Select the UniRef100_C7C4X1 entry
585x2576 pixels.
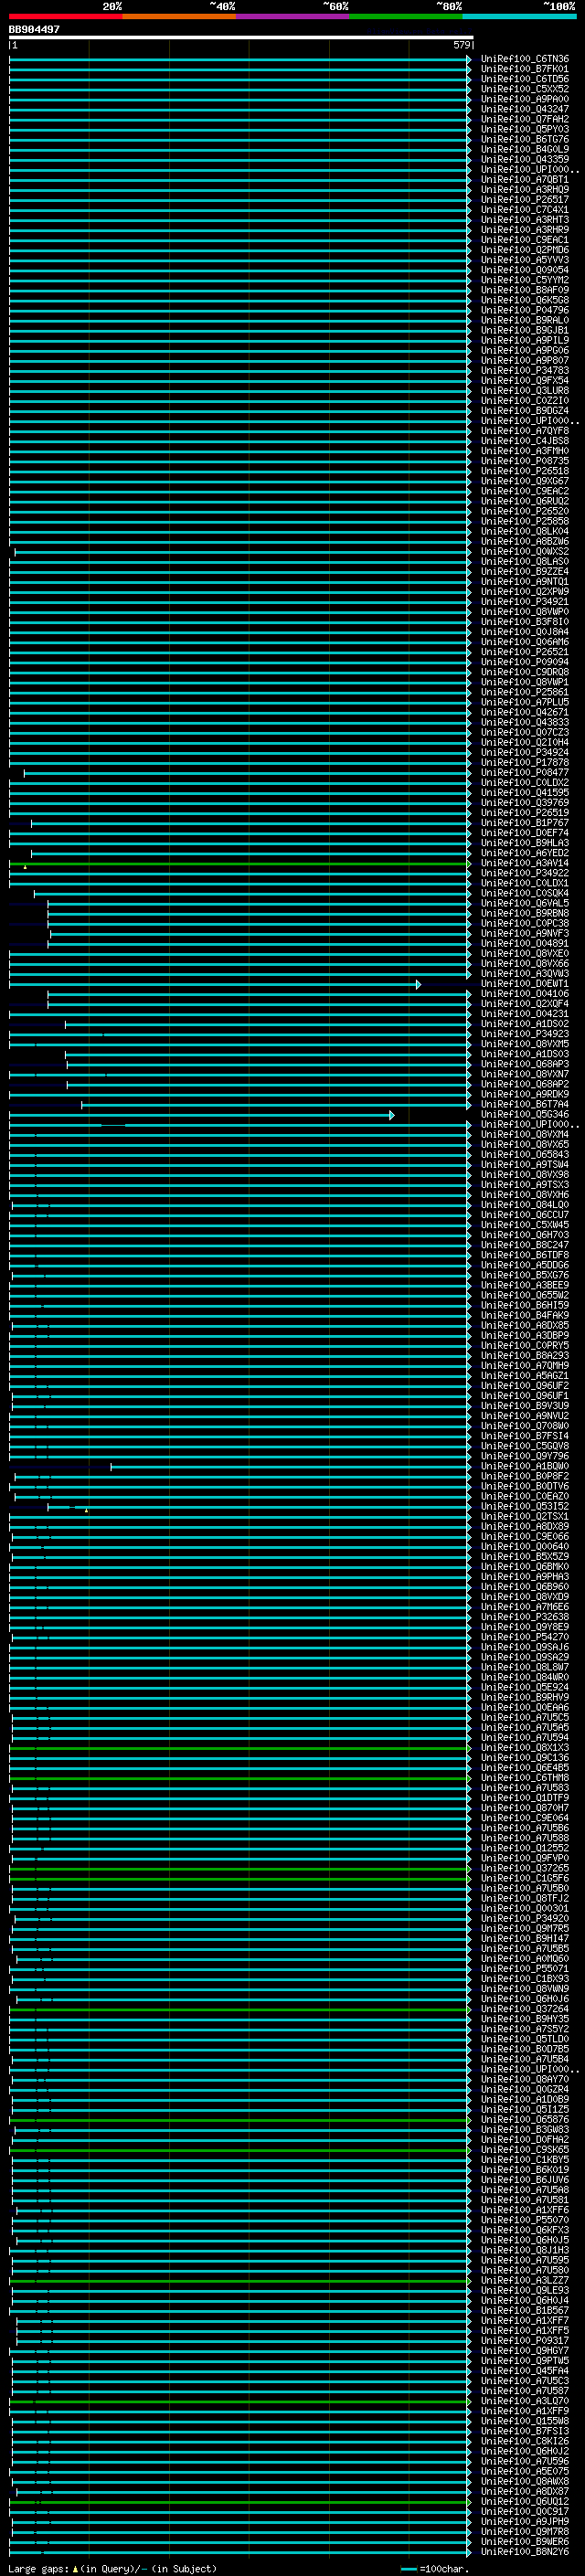(525, 210)
